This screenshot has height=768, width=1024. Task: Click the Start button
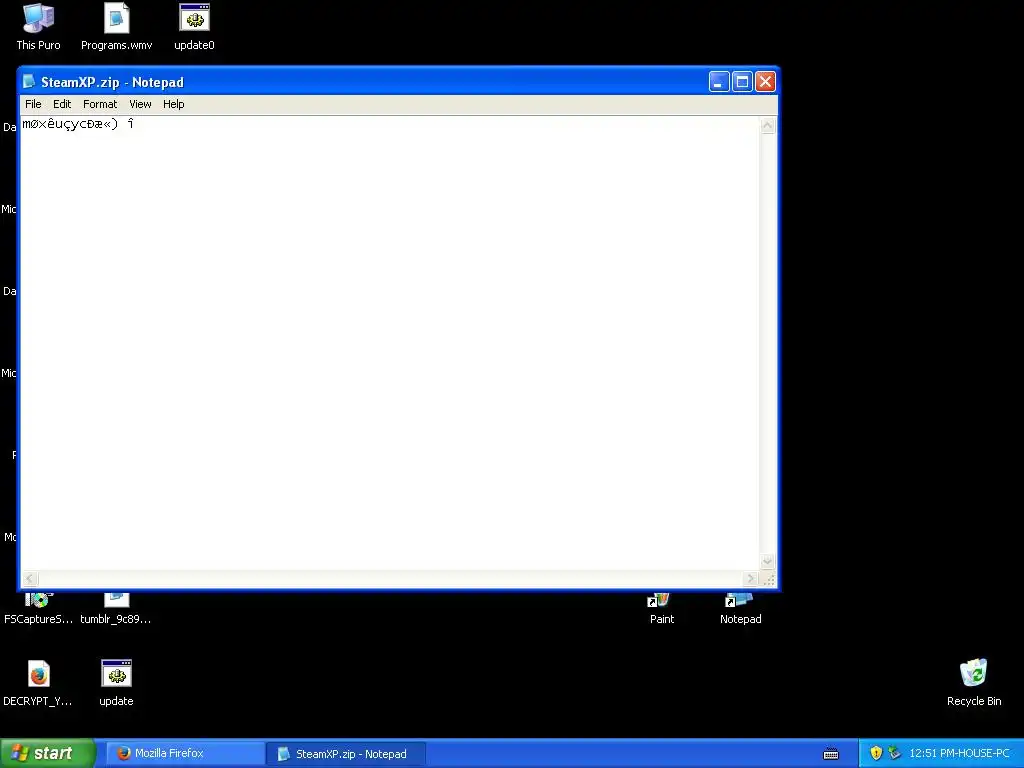pos(47,753)
